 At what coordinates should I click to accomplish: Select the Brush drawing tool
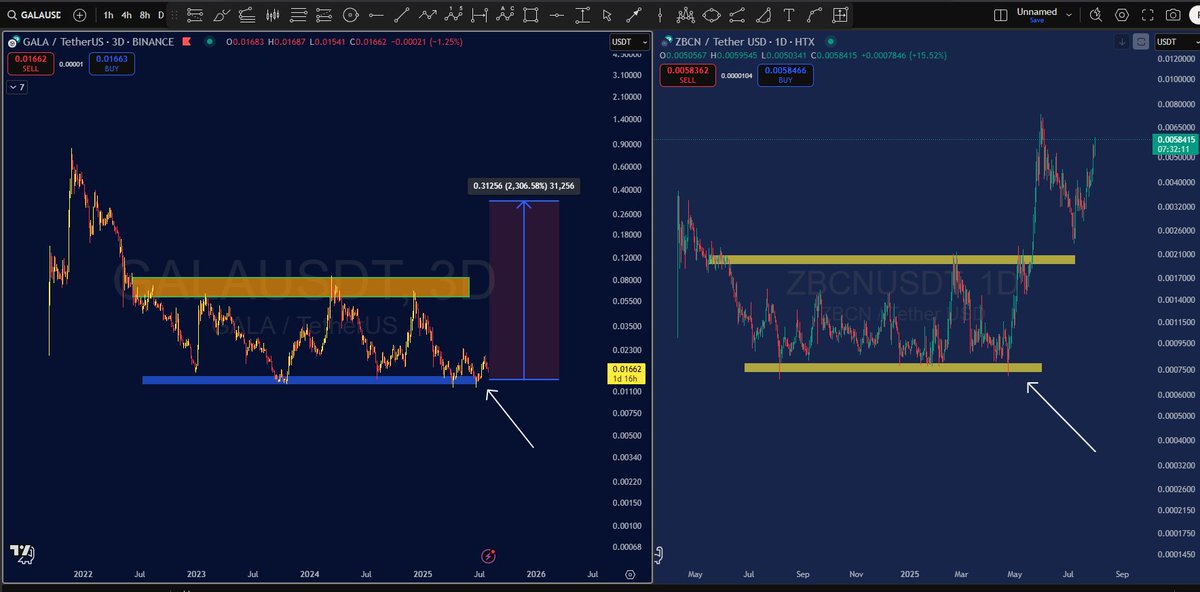tap(221, 15)
